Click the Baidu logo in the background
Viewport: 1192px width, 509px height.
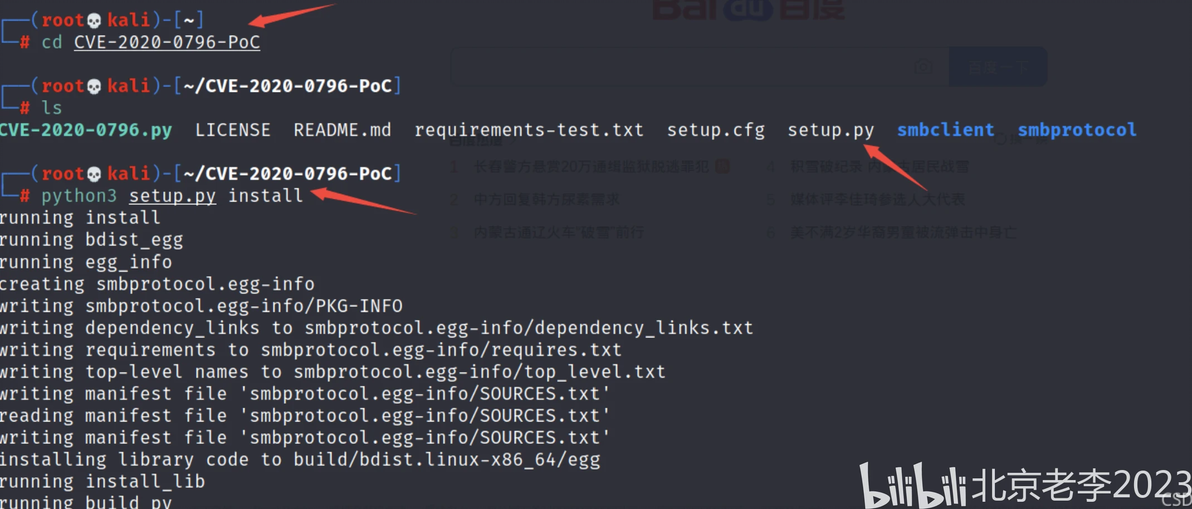coord(748,10)
